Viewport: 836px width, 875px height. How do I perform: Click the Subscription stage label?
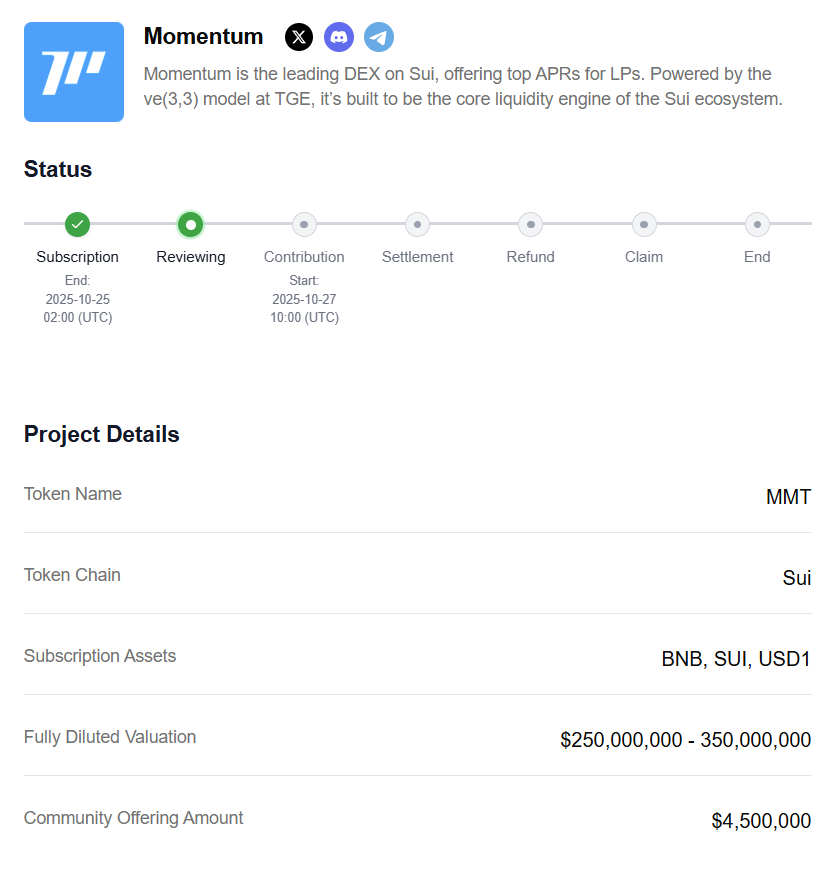[77, 257]
